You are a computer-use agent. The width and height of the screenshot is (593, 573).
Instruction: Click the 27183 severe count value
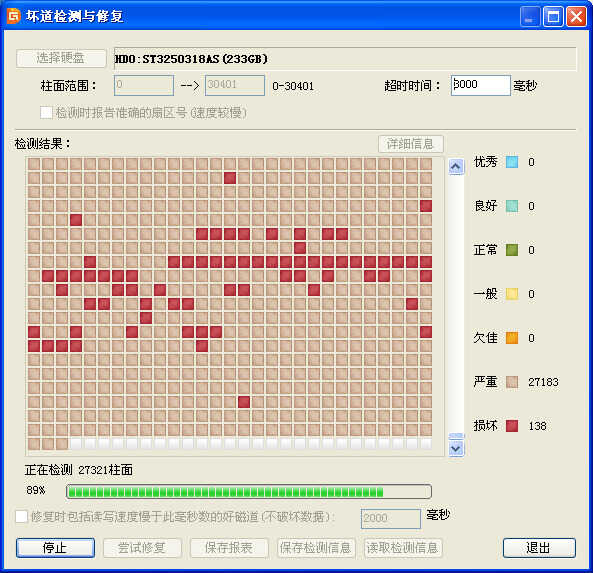[543, 382]
